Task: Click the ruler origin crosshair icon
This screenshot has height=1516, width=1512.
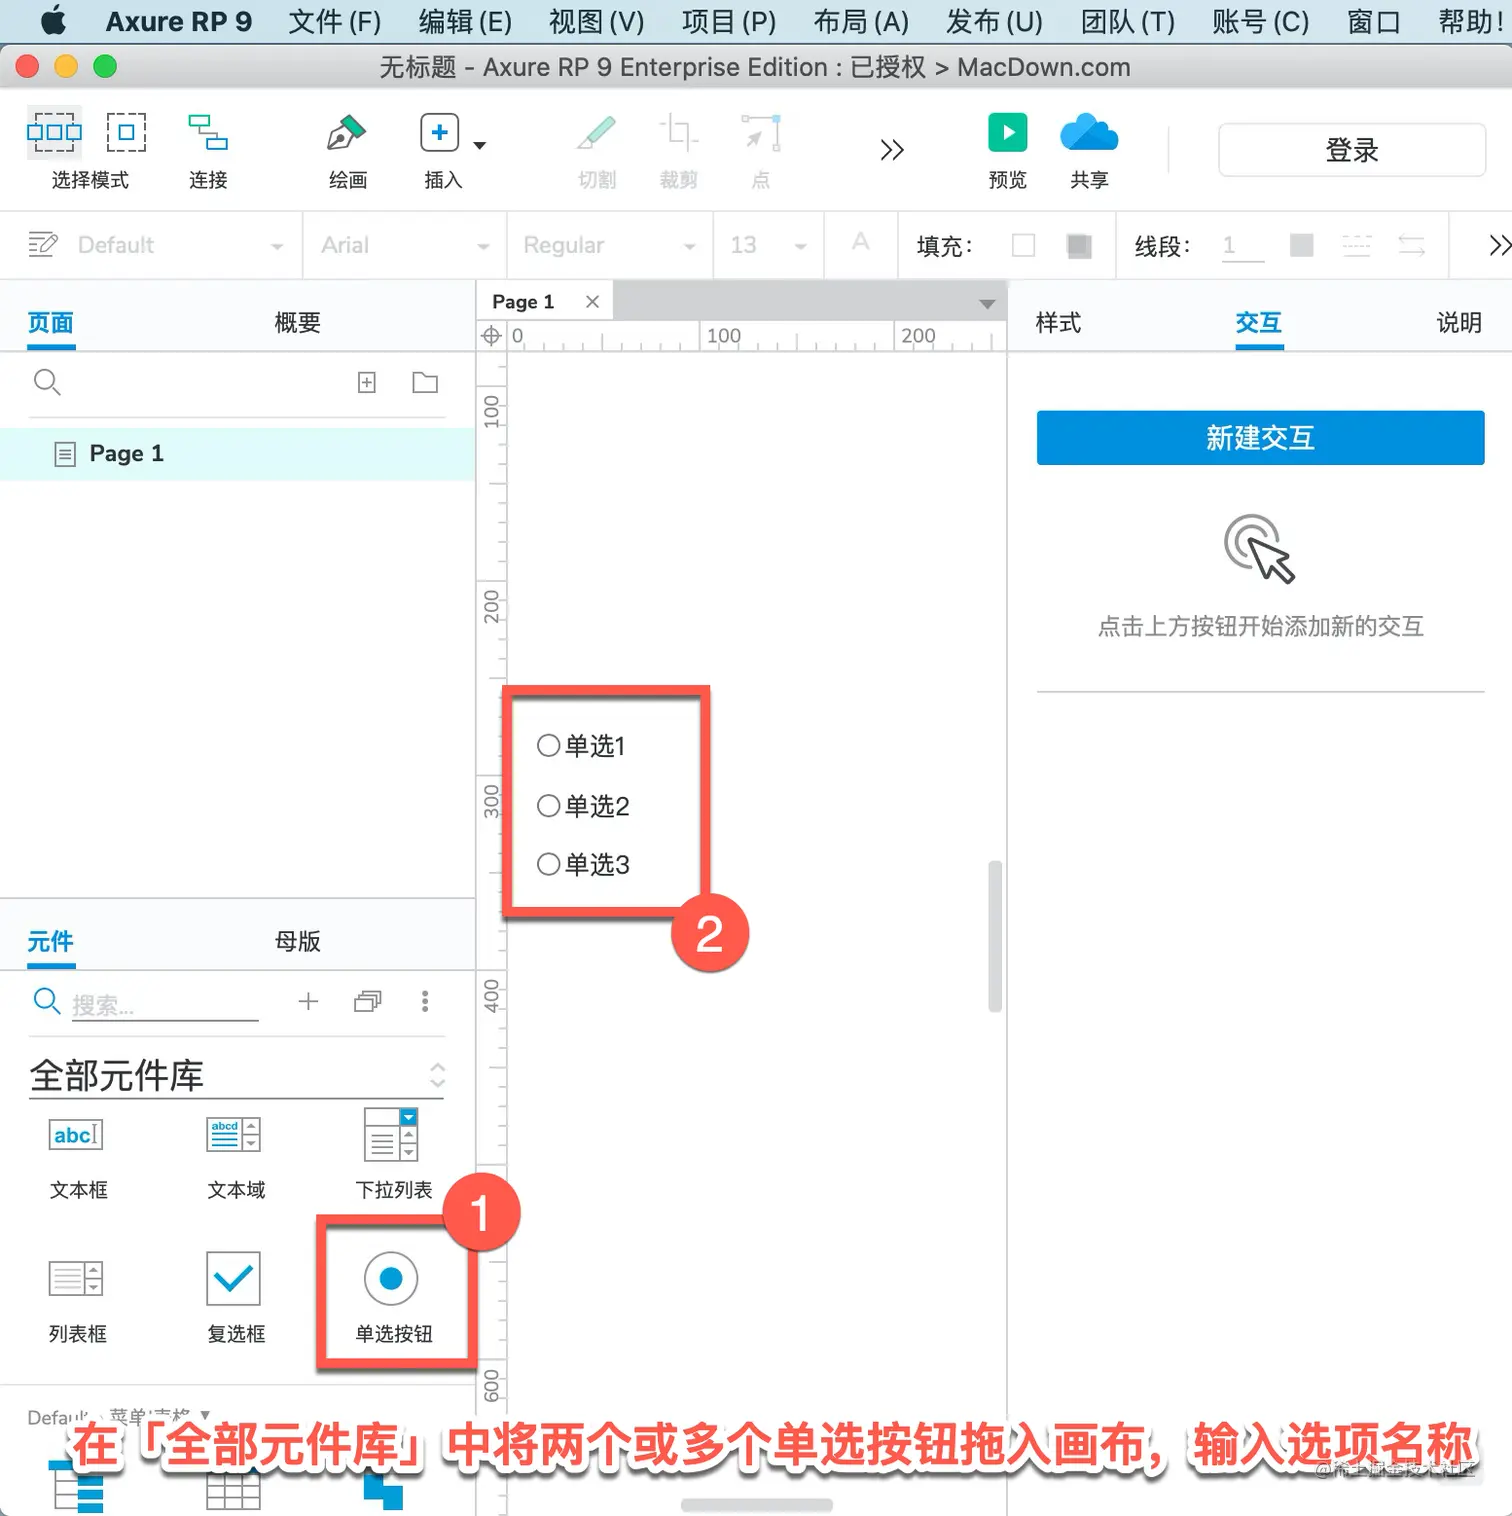Action: [491, 336]
